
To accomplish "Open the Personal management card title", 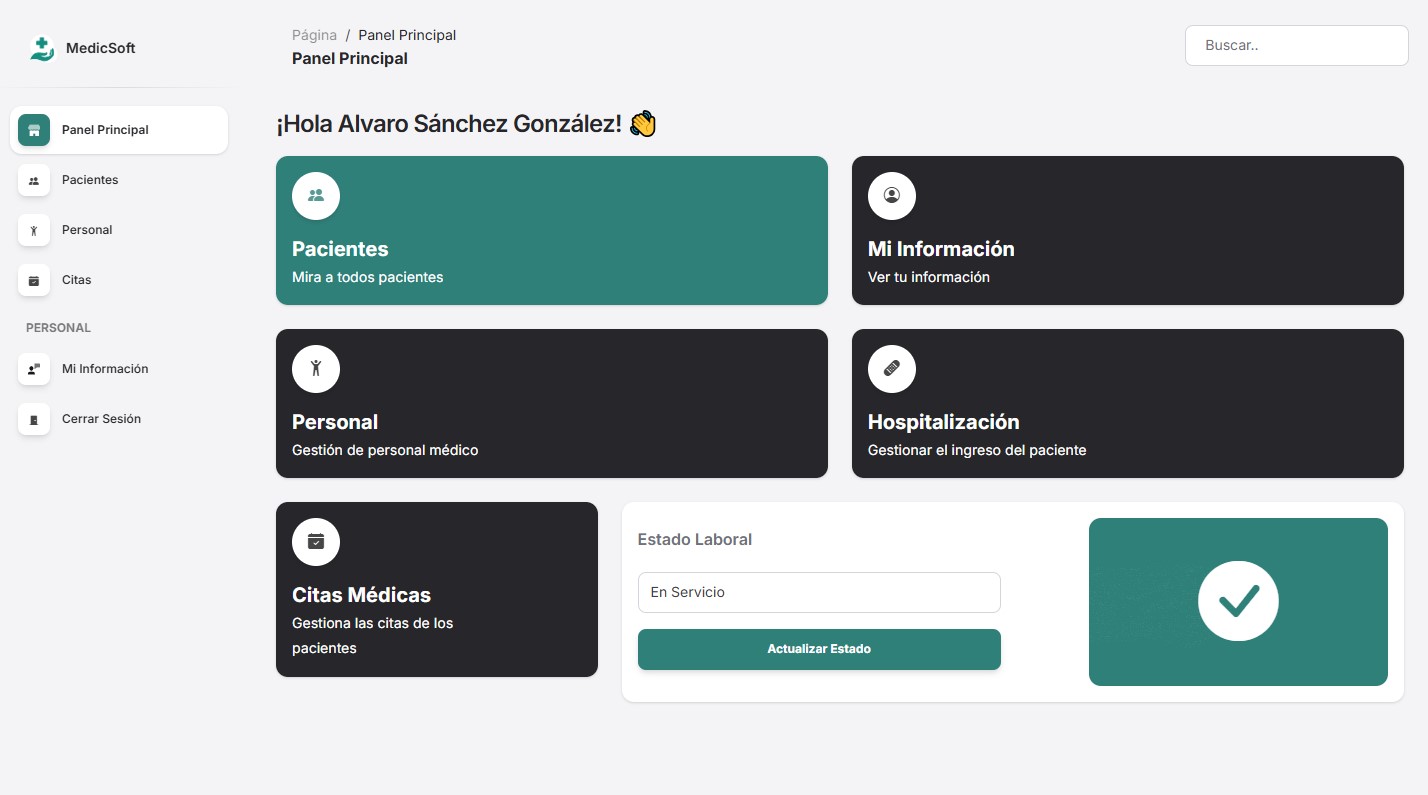I will click(x=335, y=422).
